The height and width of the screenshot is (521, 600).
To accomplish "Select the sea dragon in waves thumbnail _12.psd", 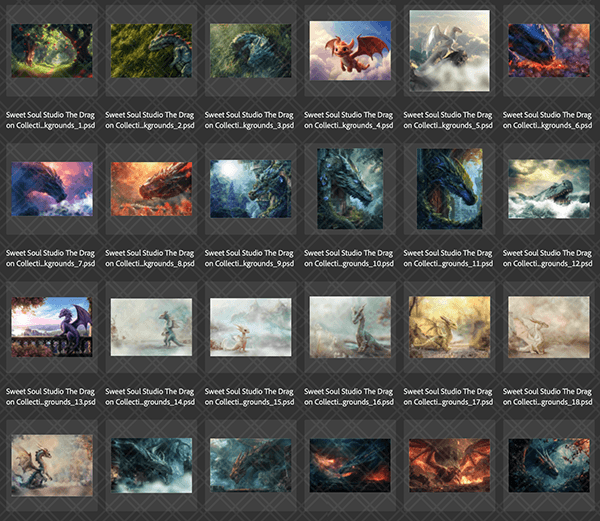I will (549, 189).
